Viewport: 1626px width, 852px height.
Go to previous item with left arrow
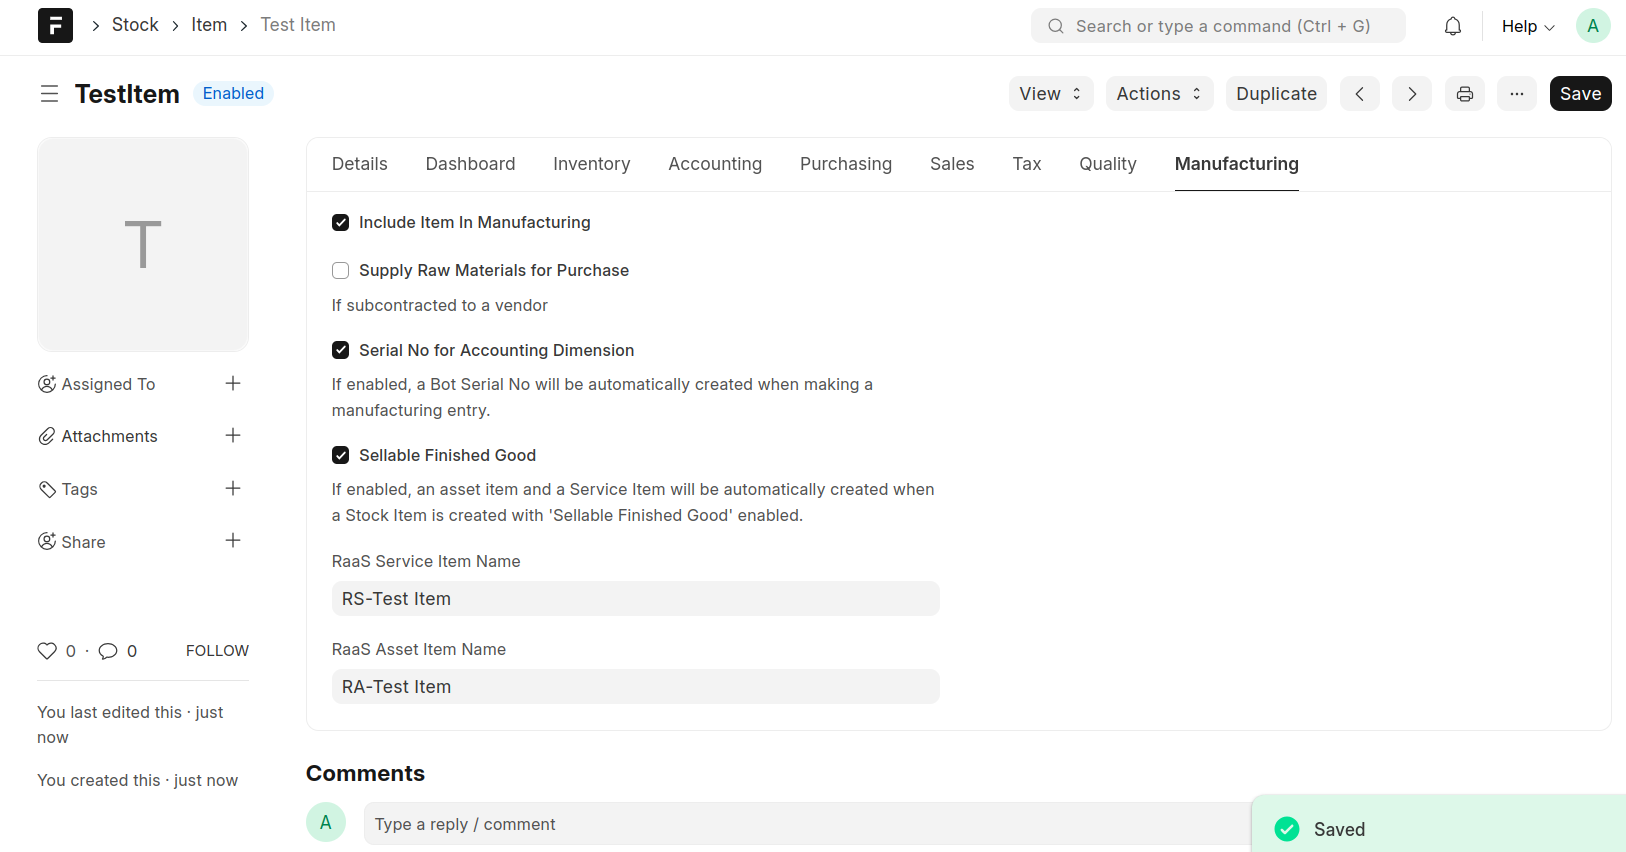(x=1359, y=94)
